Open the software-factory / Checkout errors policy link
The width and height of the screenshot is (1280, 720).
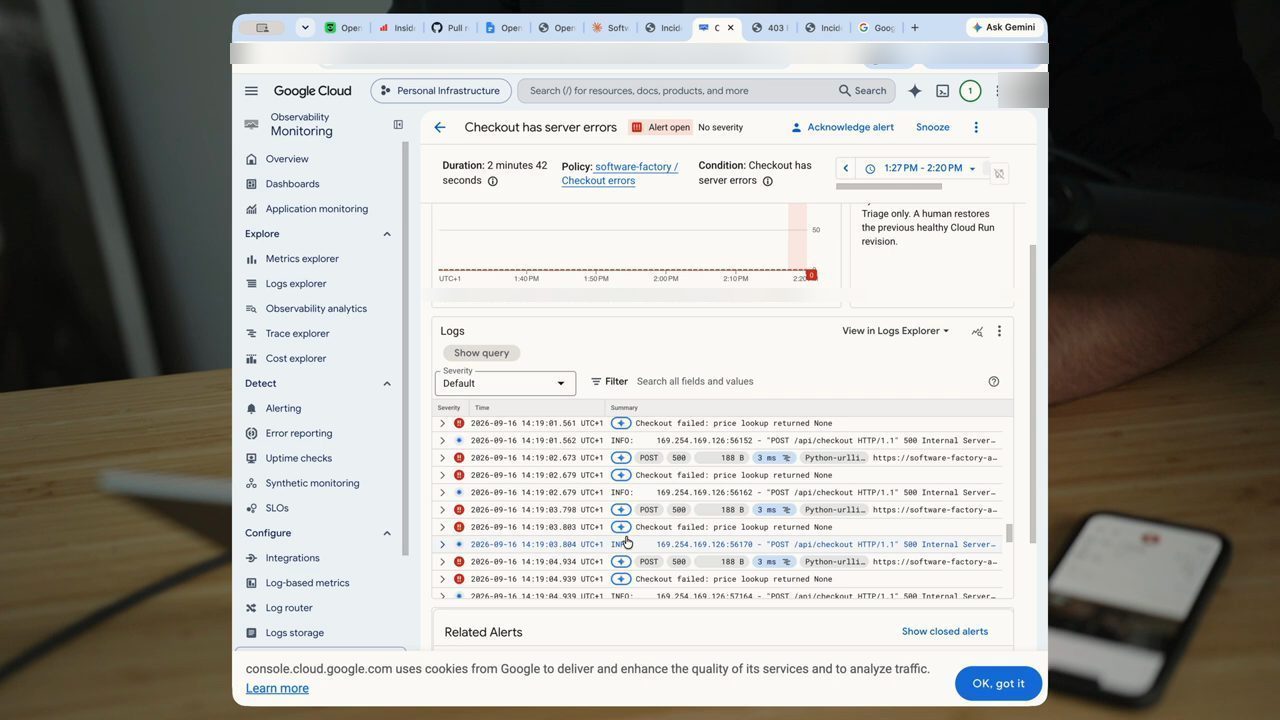620,174
